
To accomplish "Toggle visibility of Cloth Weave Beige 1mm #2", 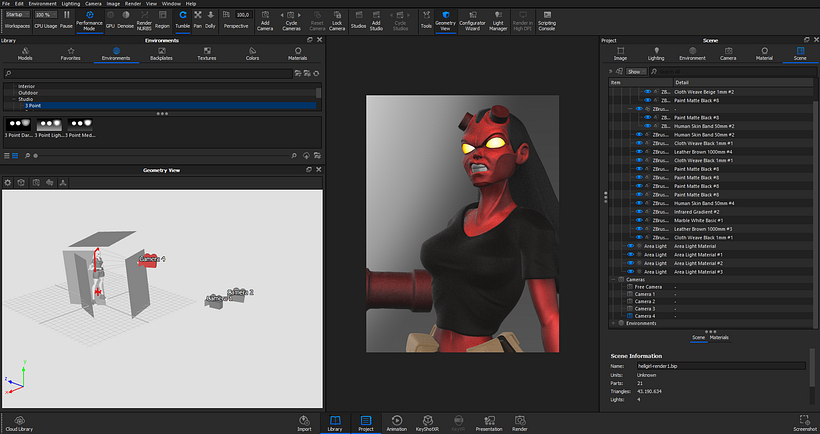I will click(x=647, y=92).
